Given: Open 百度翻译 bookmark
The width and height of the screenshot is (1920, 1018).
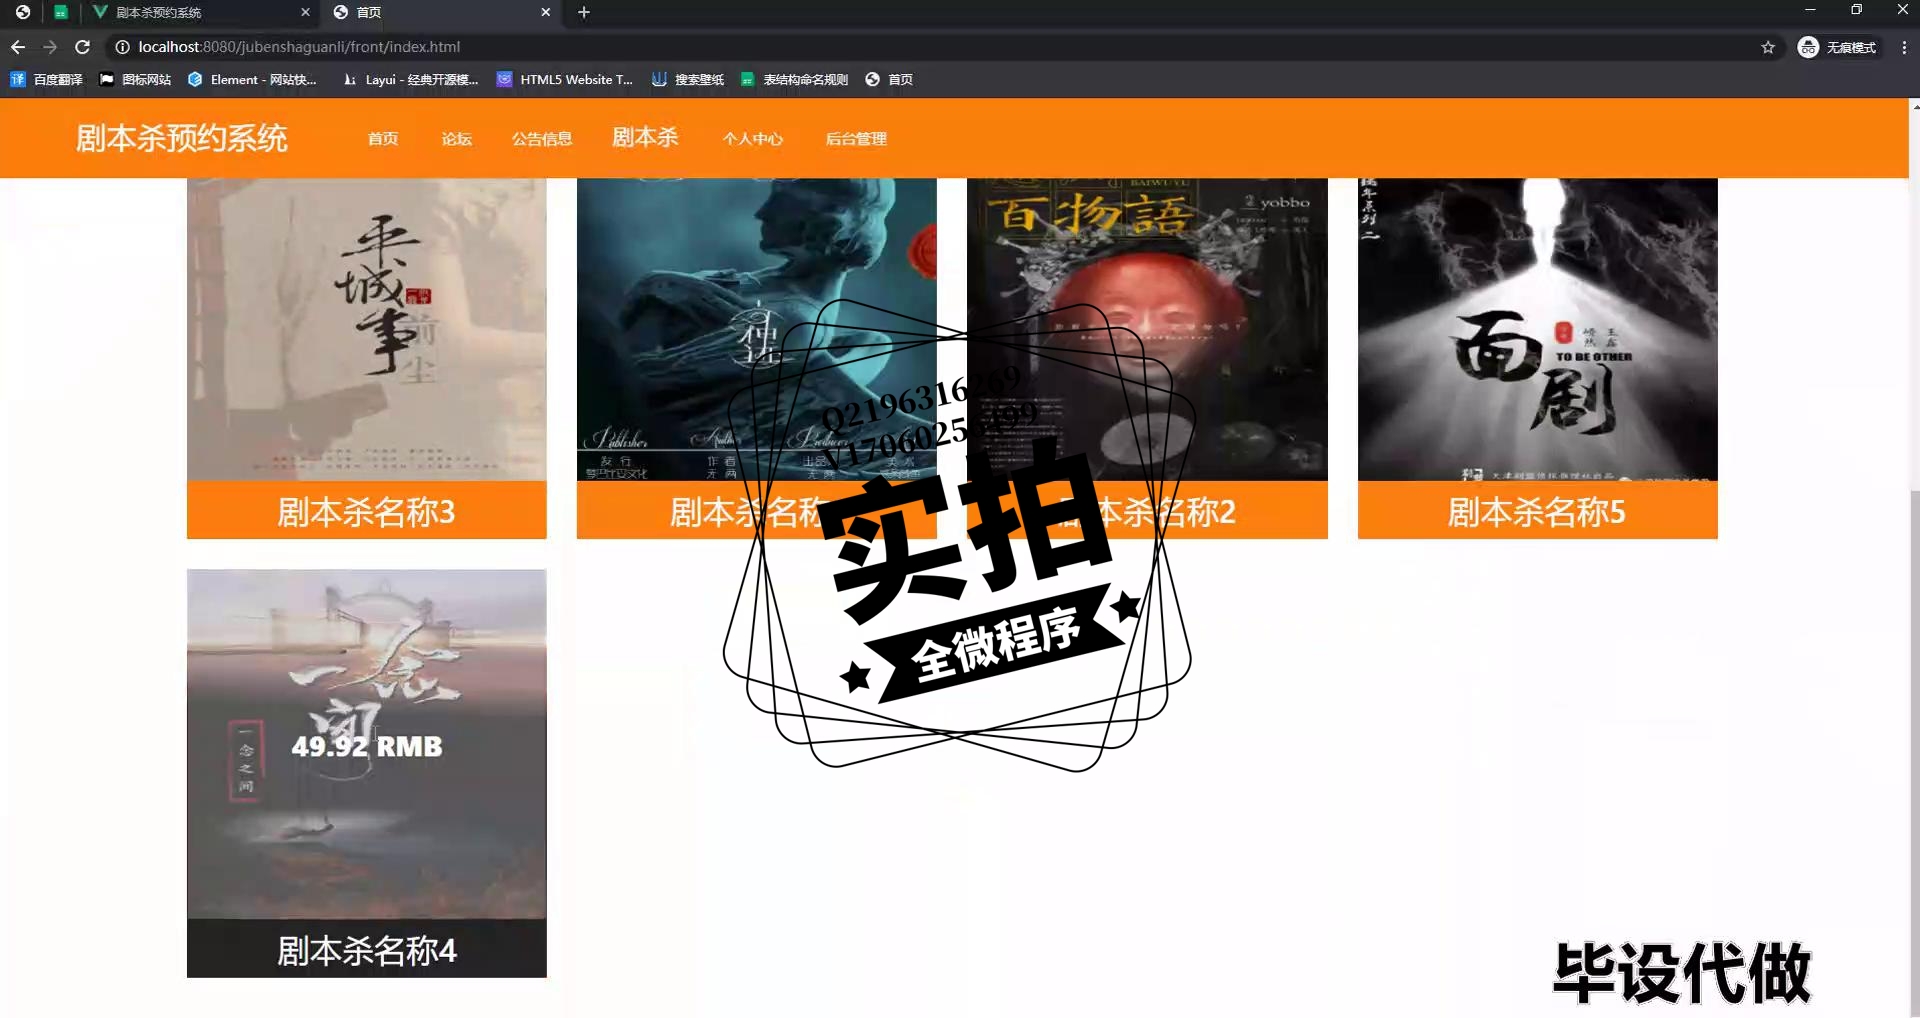Looking at the screenshot, I should 47,79.
